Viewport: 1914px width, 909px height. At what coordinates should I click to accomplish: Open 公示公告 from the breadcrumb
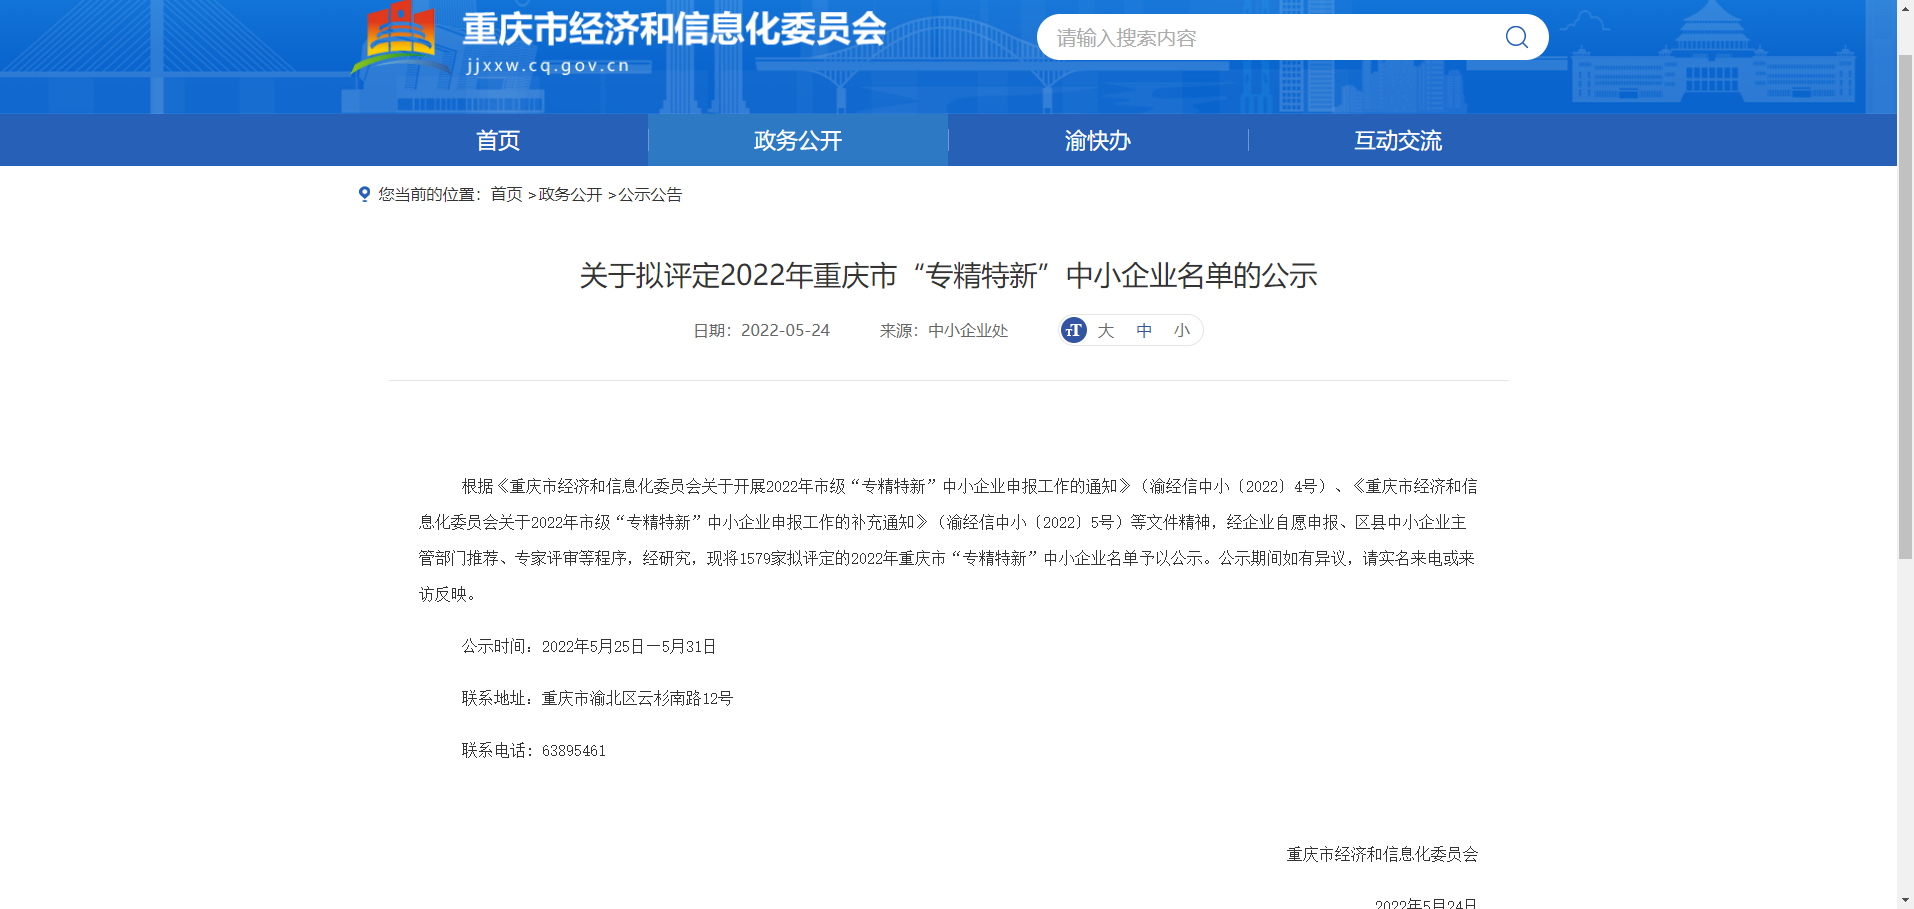click(x=648, y=194)
